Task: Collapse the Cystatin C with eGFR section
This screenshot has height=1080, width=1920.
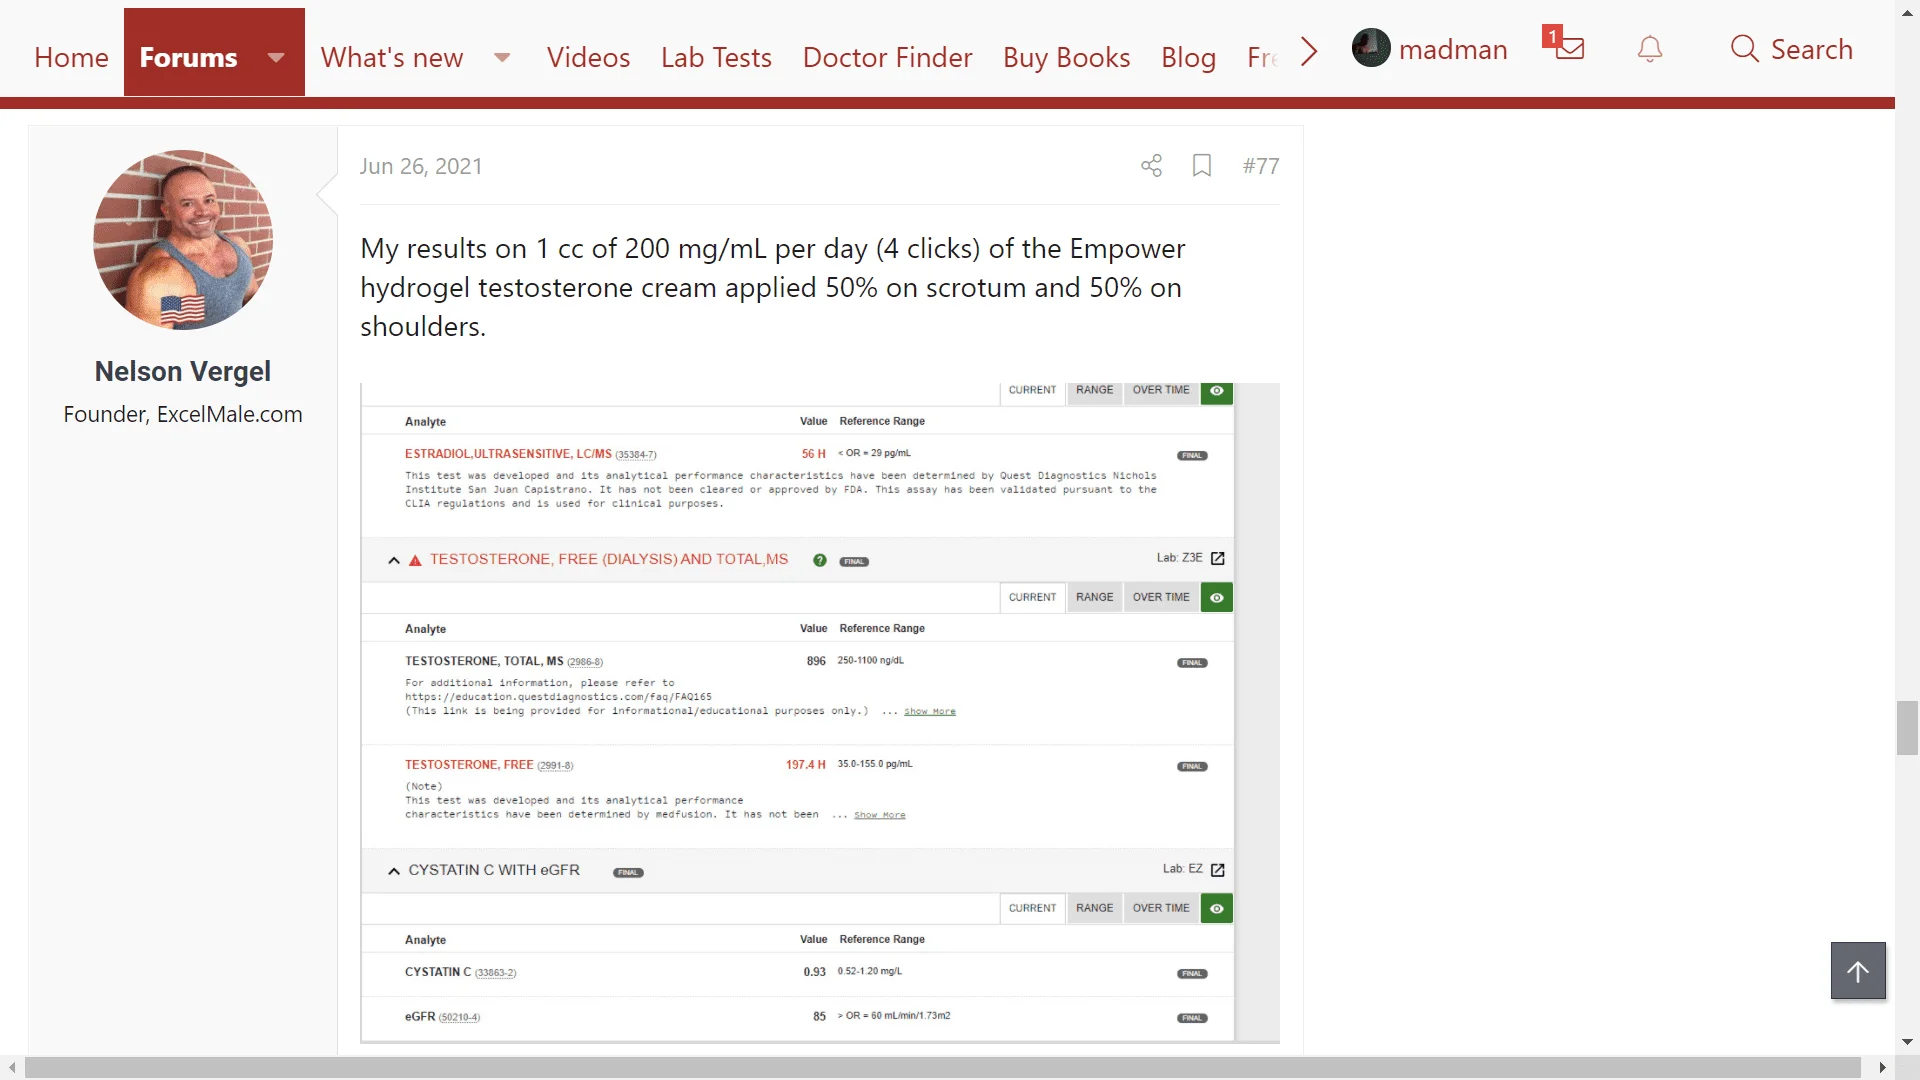Action: point(394,871)
